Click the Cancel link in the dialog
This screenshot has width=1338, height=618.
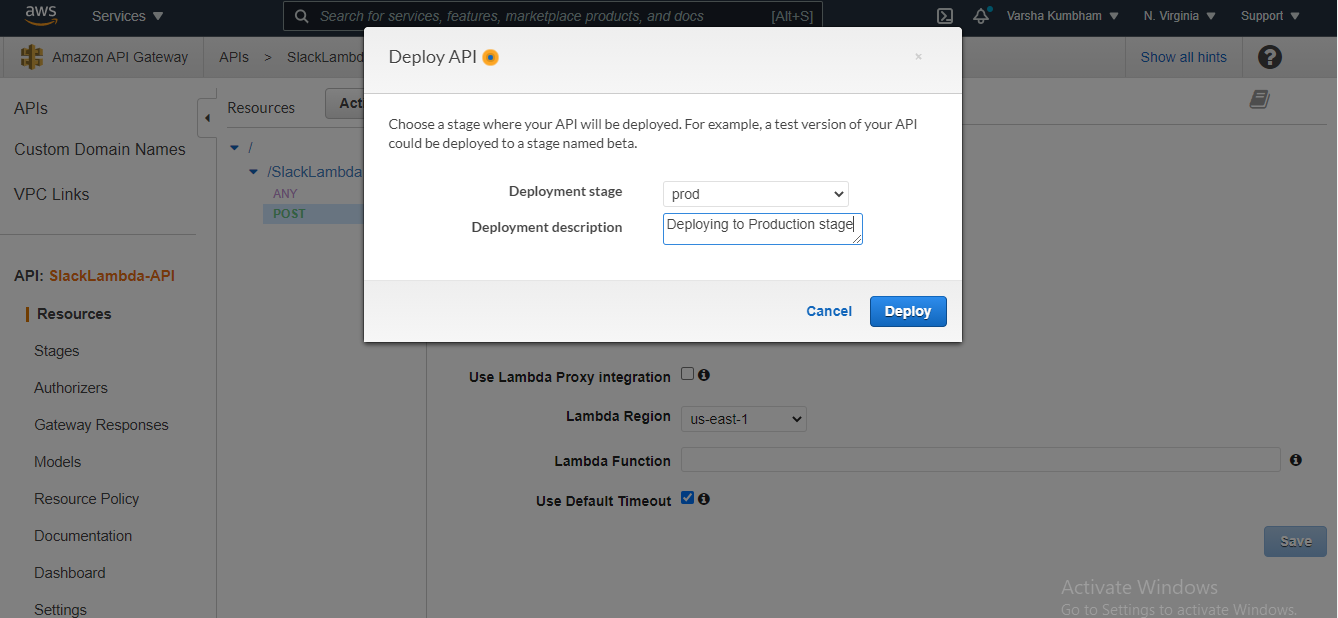[829, 311]
